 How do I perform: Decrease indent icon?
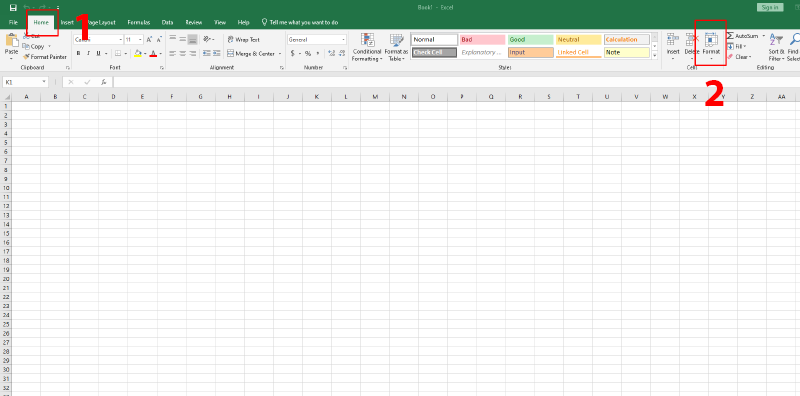click(207, 53)
